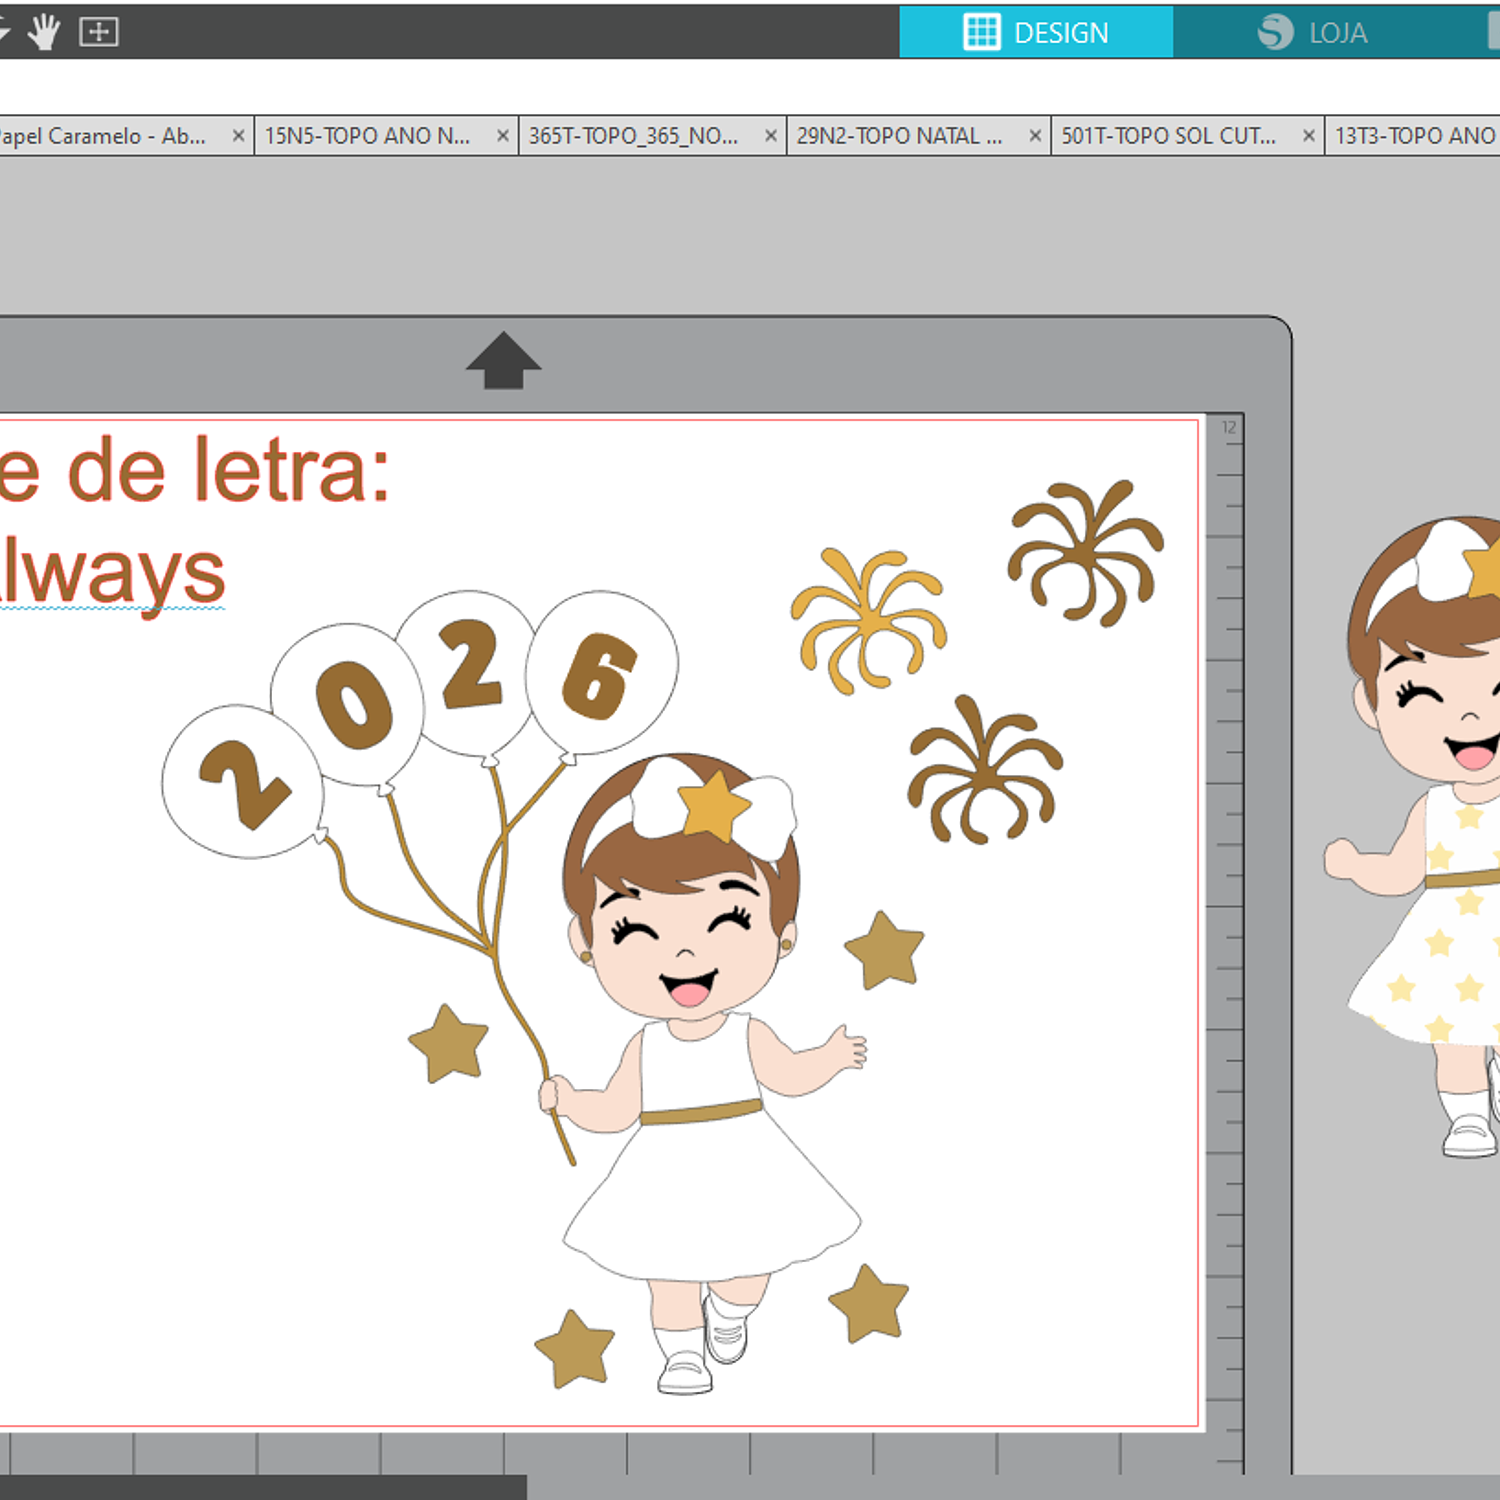Screen dimensions: 1500x1500
Task: Close the 29N2-TOPO NATAL tab
Action: pyautogui.click(x=1035, y=136)
